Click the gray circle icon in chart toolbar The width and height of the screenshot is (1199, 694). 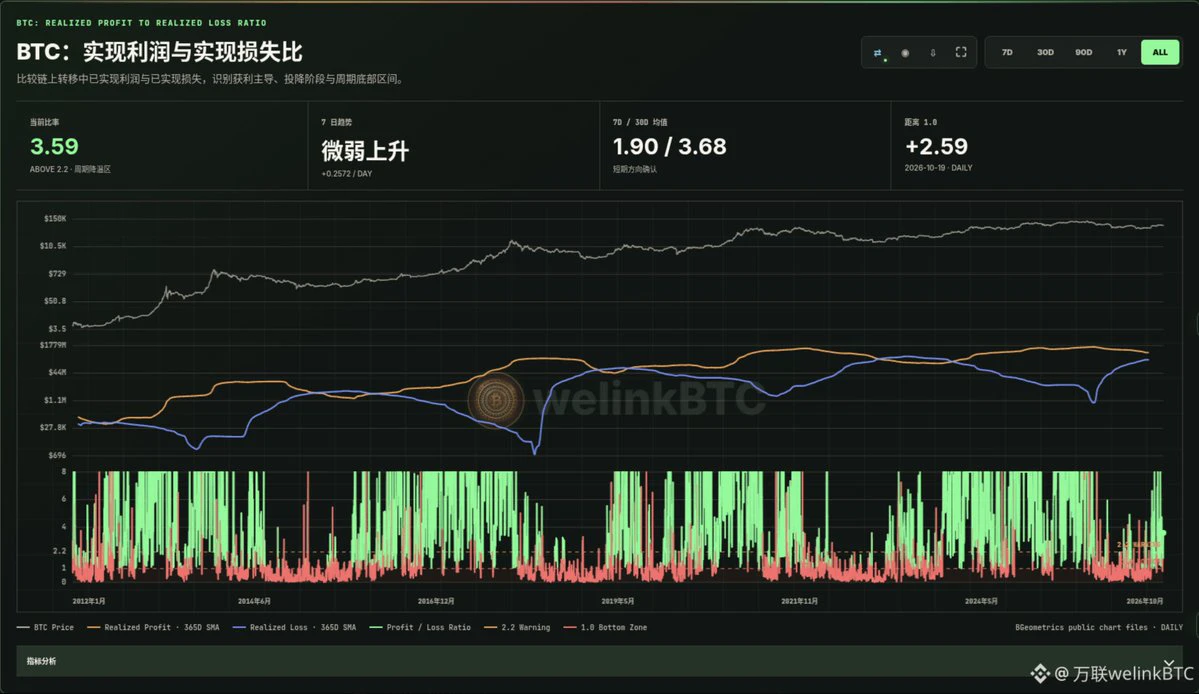click(905, 53)
